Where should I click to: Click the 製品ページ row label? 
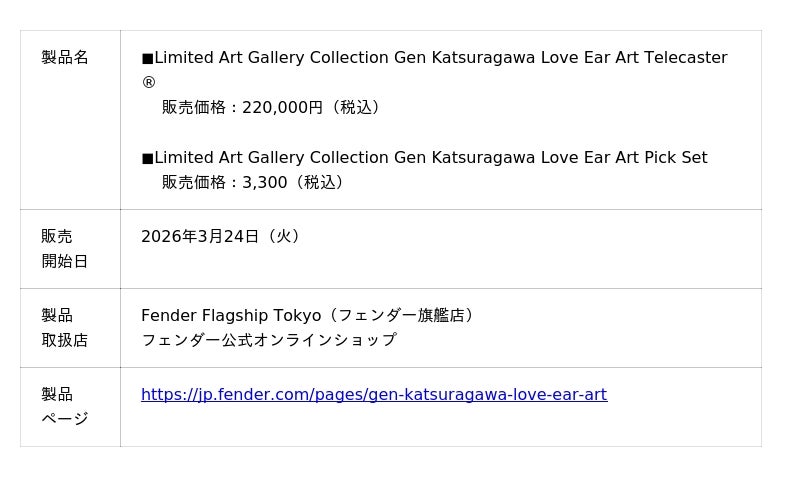(64, 407)
